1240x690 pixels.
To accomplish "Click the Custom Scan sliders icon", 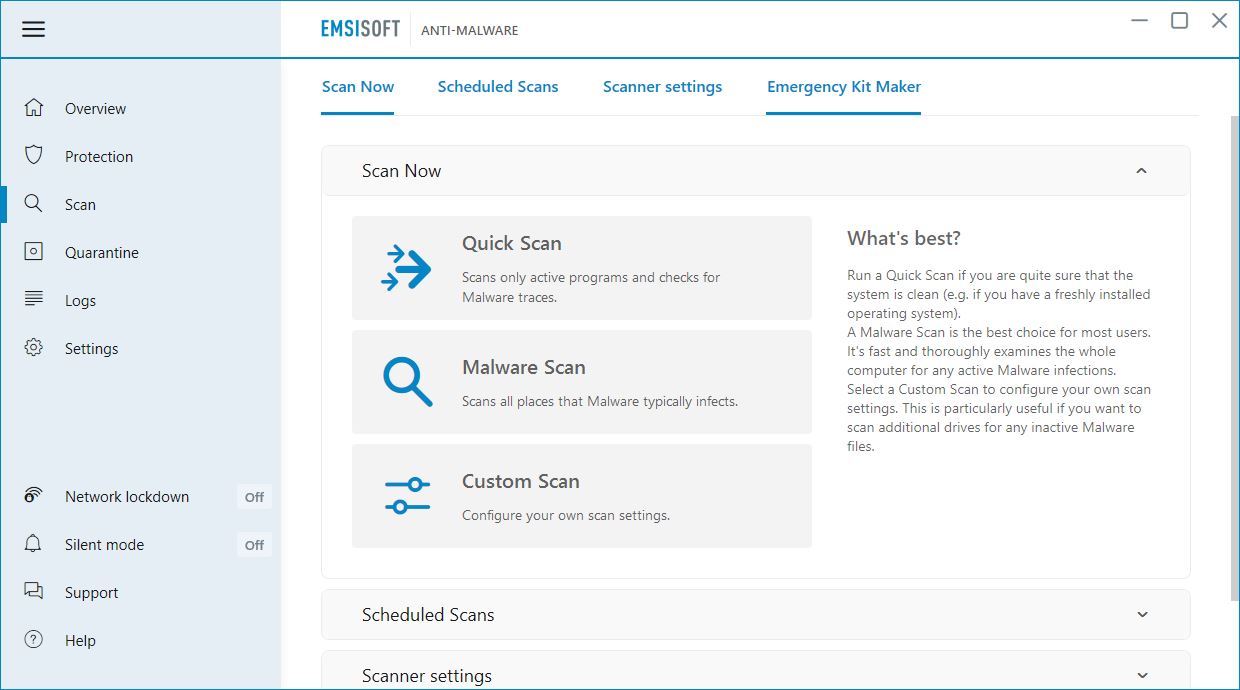I will click(x=407, y=496).
